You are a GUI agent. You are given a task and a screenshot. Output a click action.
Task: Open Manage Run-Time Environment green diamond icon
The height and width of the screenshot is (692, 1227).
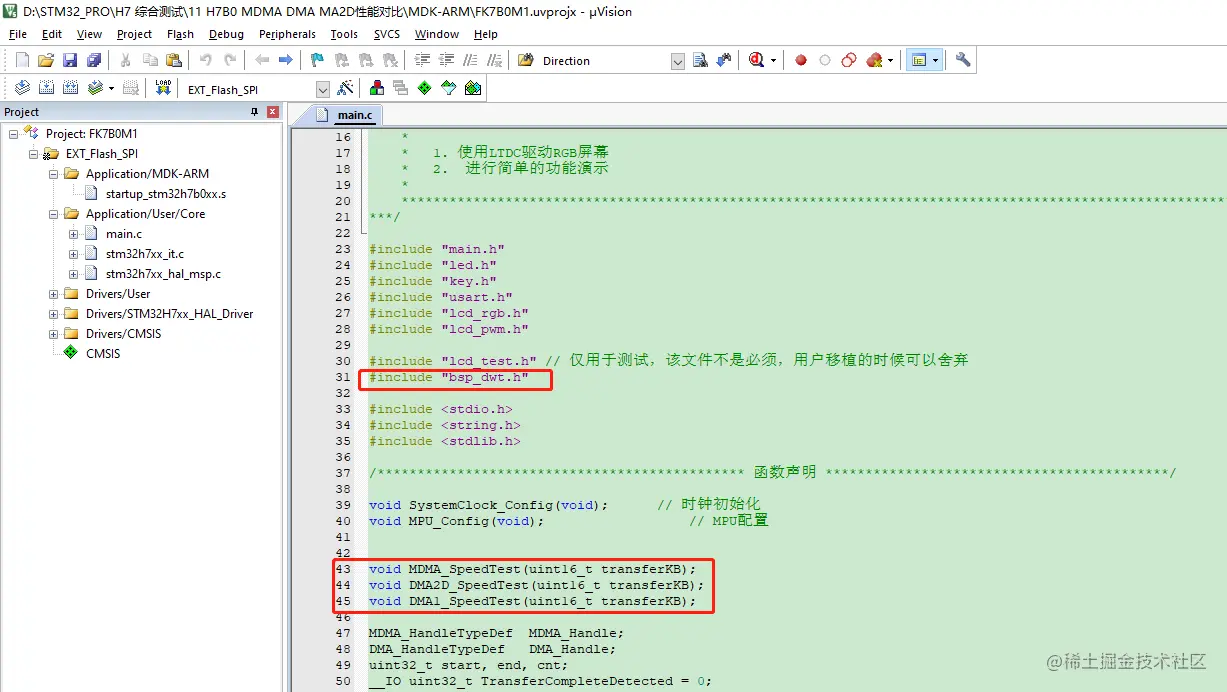tap(425, 88)
